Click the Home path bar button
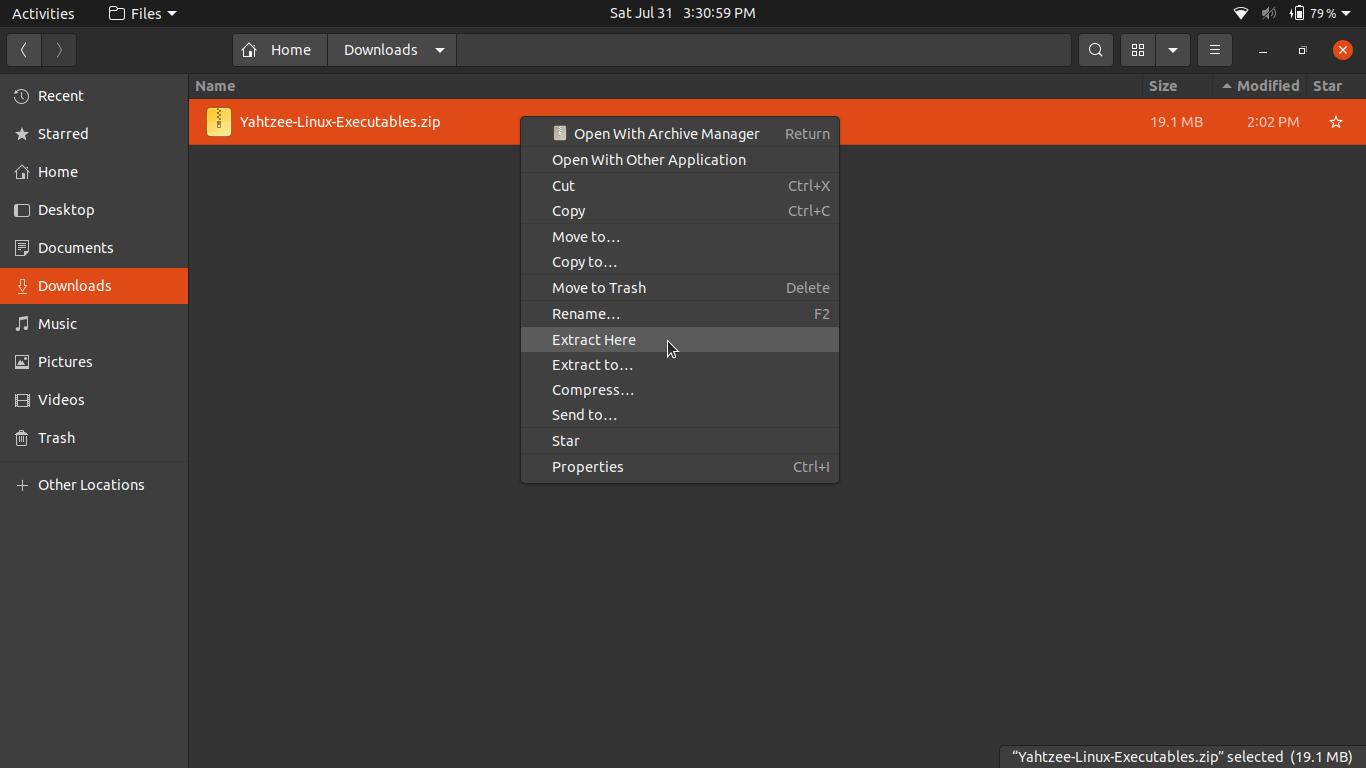Image resolution: width=1366 pixels, height=768 pixels. 280,50
